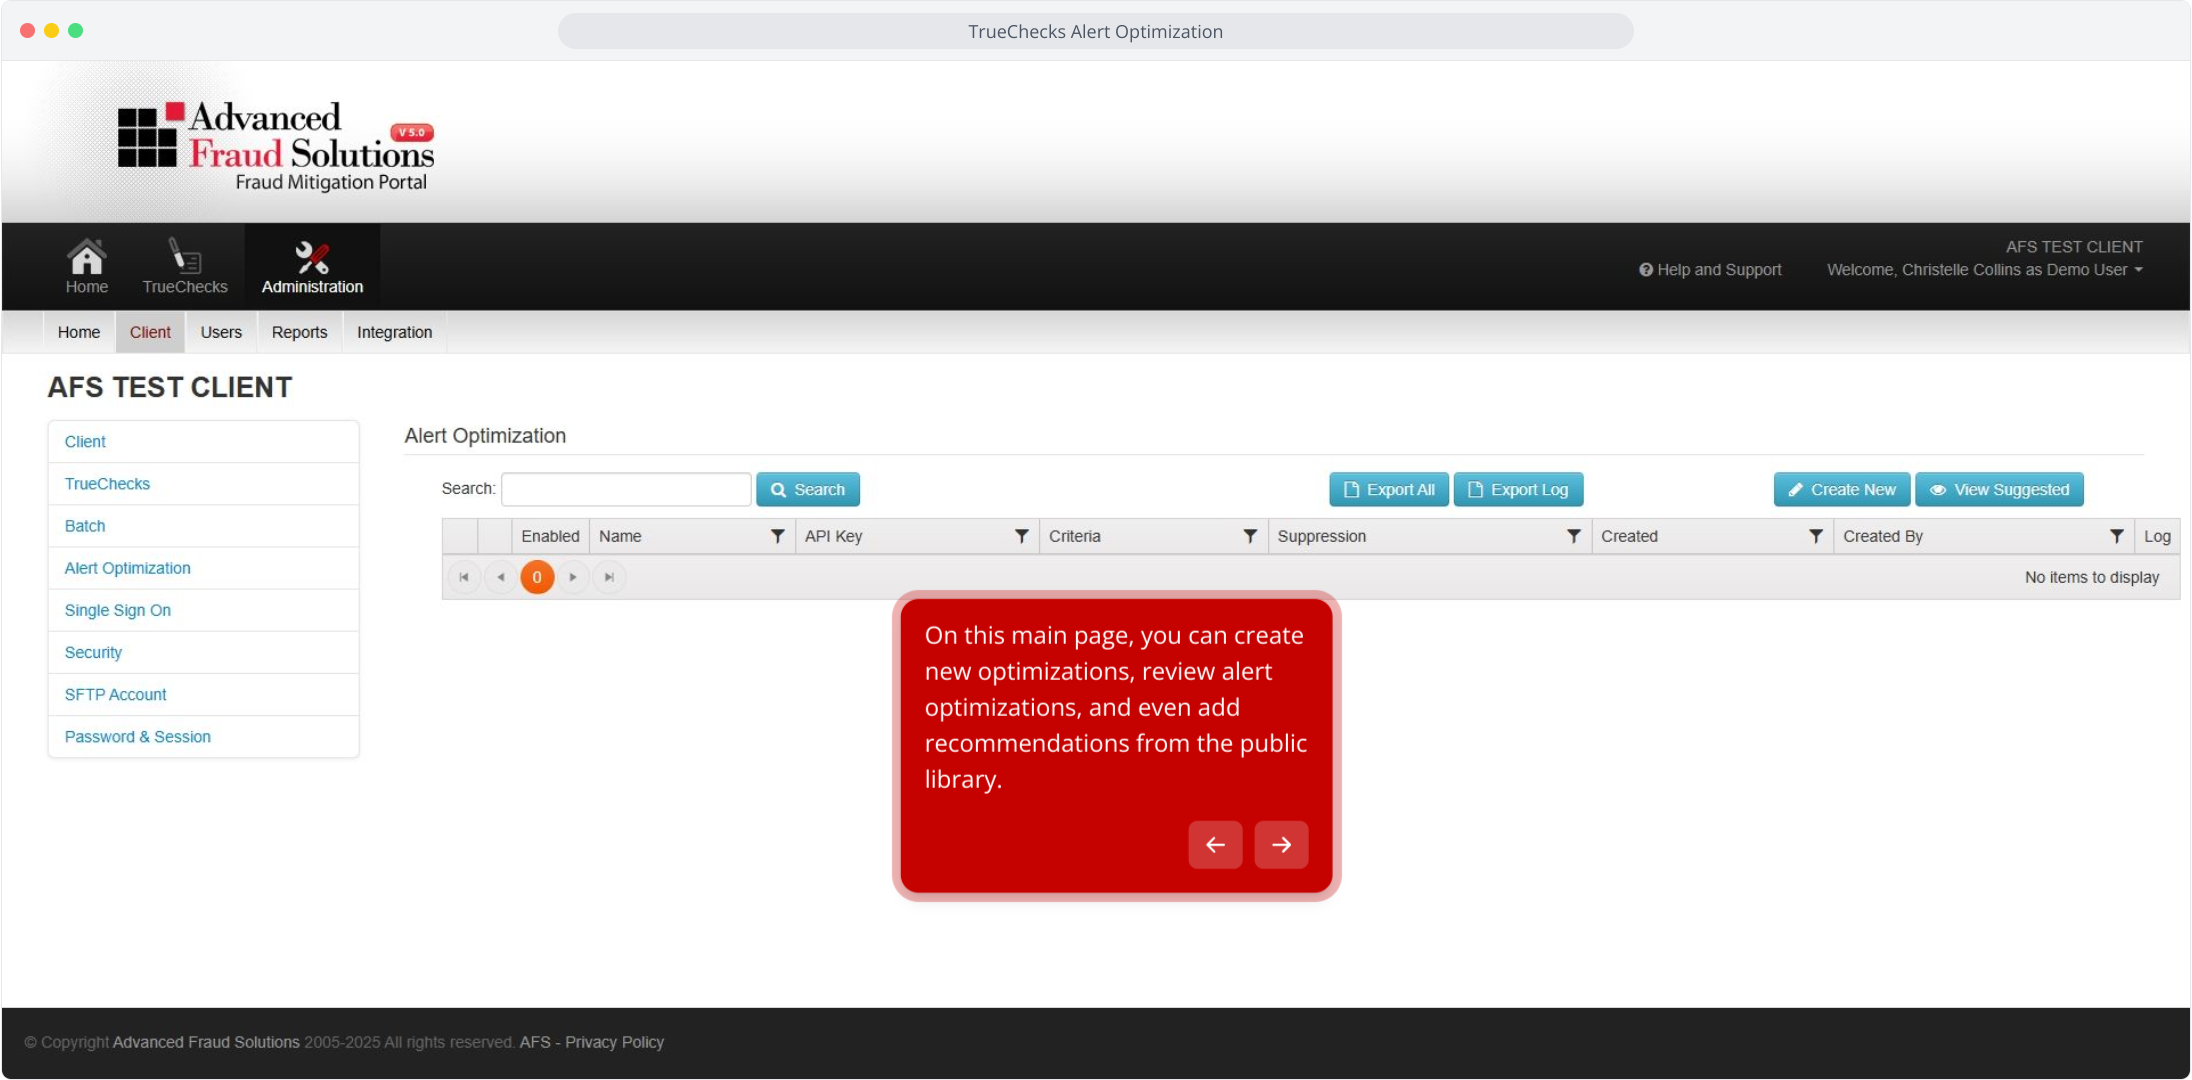Open the TrueChecks navigation icon
The height and width of the screenshot is (1080, 2192).
[x=185, y=266]
